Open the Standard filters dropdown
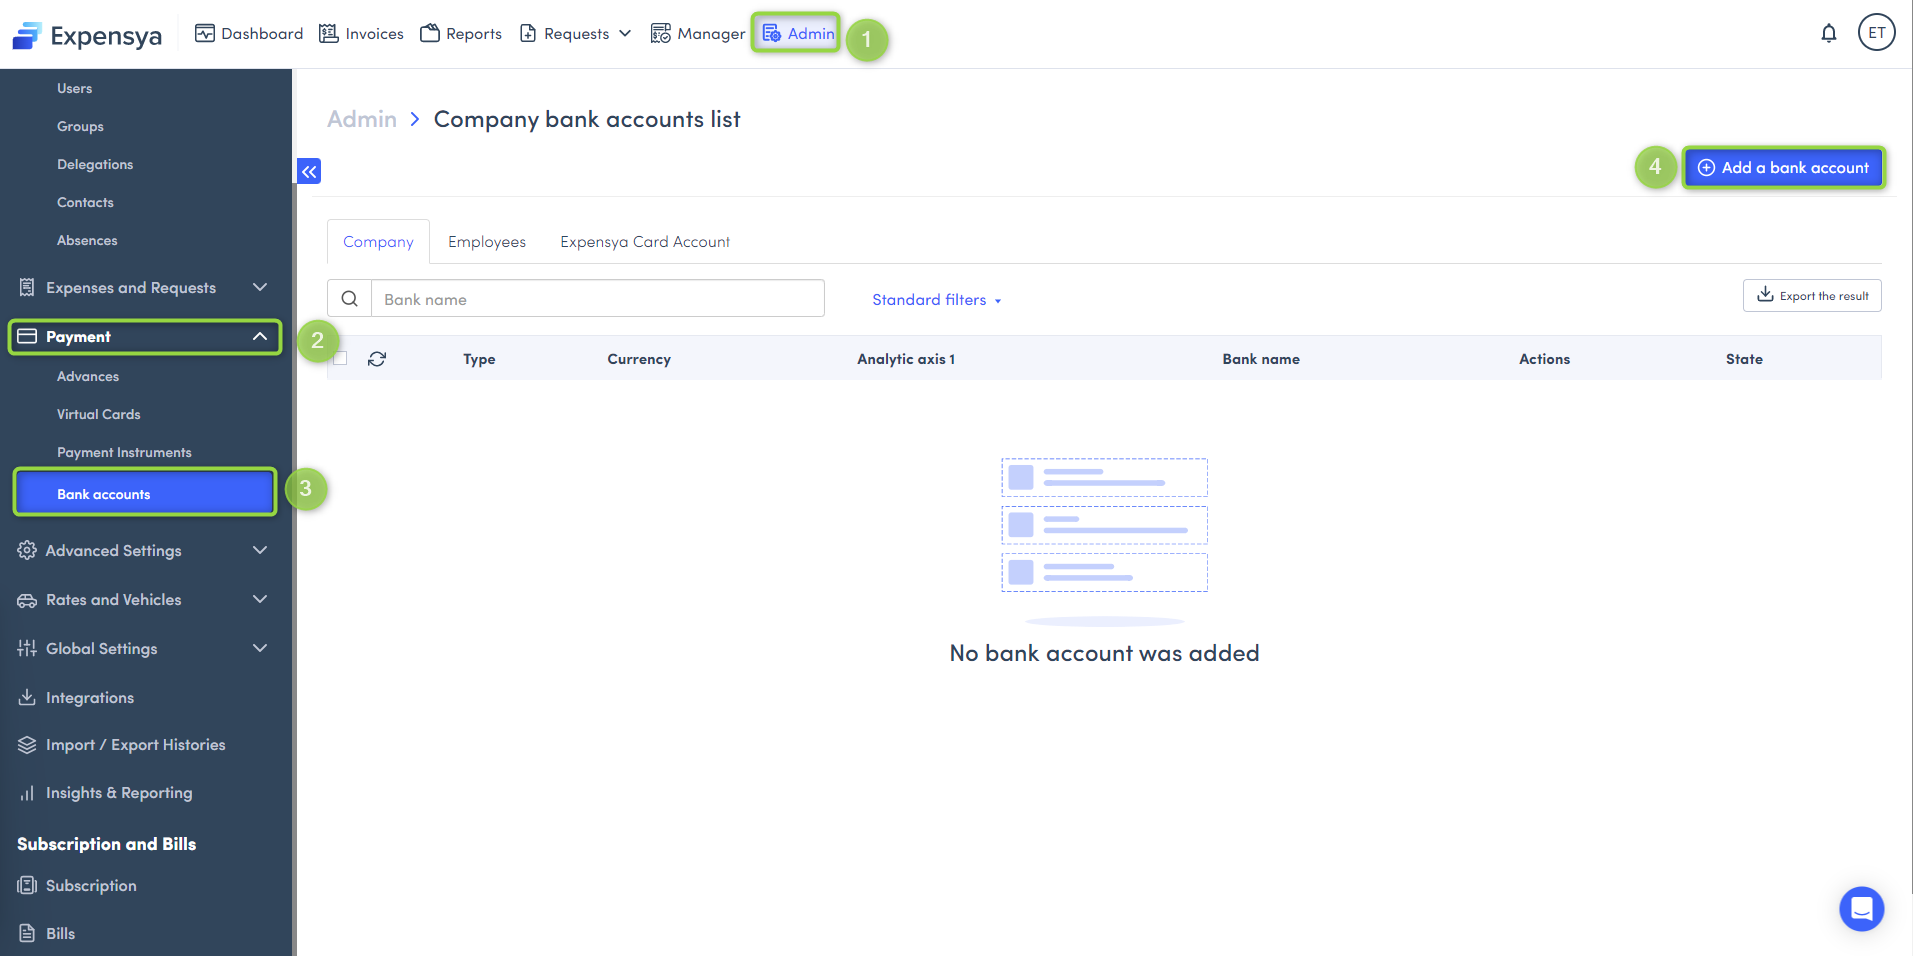Viewport: 1913px width, 956px height. tap(936, 300)
